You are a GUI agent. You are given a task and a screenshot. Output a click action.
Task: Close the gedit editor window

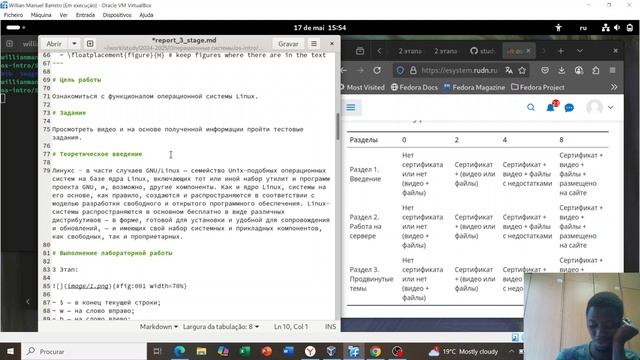pyautogui.click(x=332, y=43)
